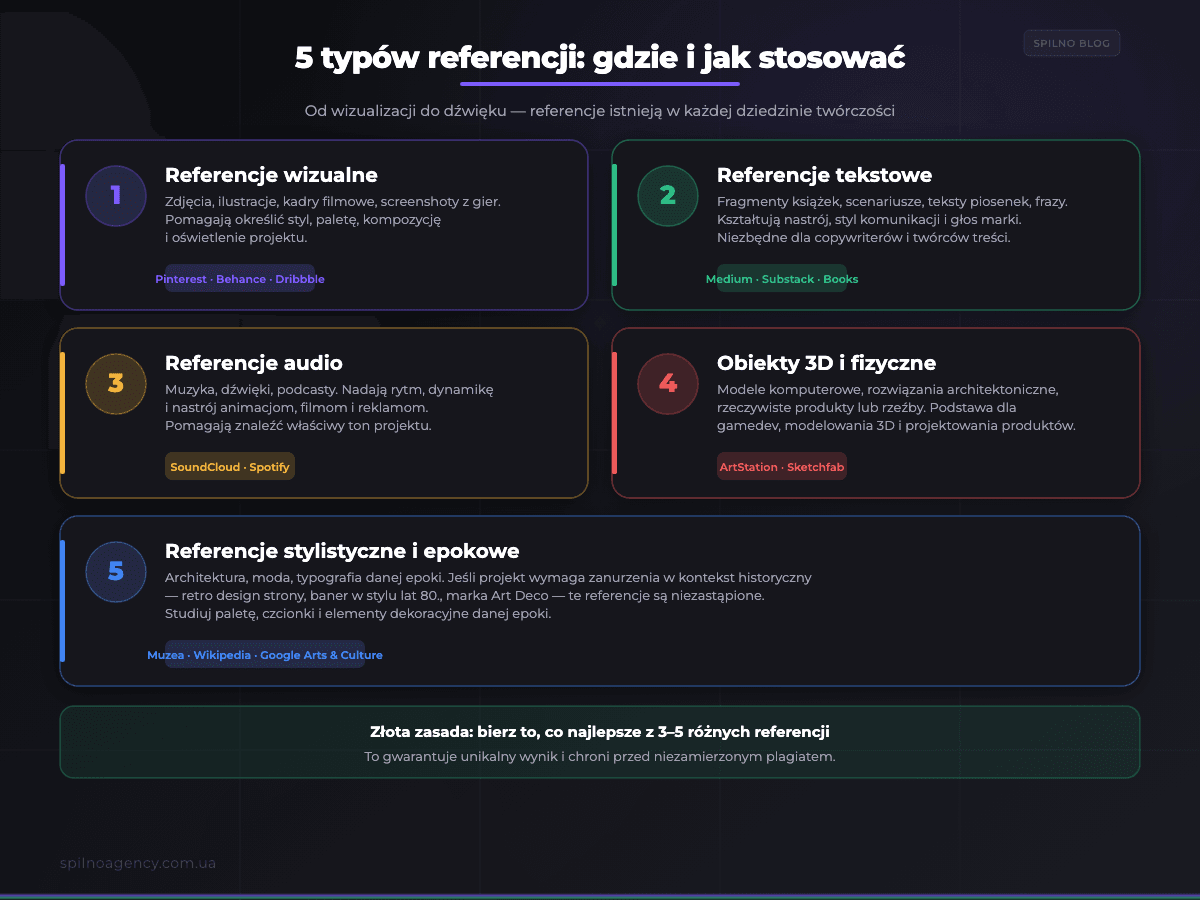The width and height of the screenshot is (1200, 900).
Task: Click the Pinterest · Behance · Dribbble tag
Action: point(240,279)
